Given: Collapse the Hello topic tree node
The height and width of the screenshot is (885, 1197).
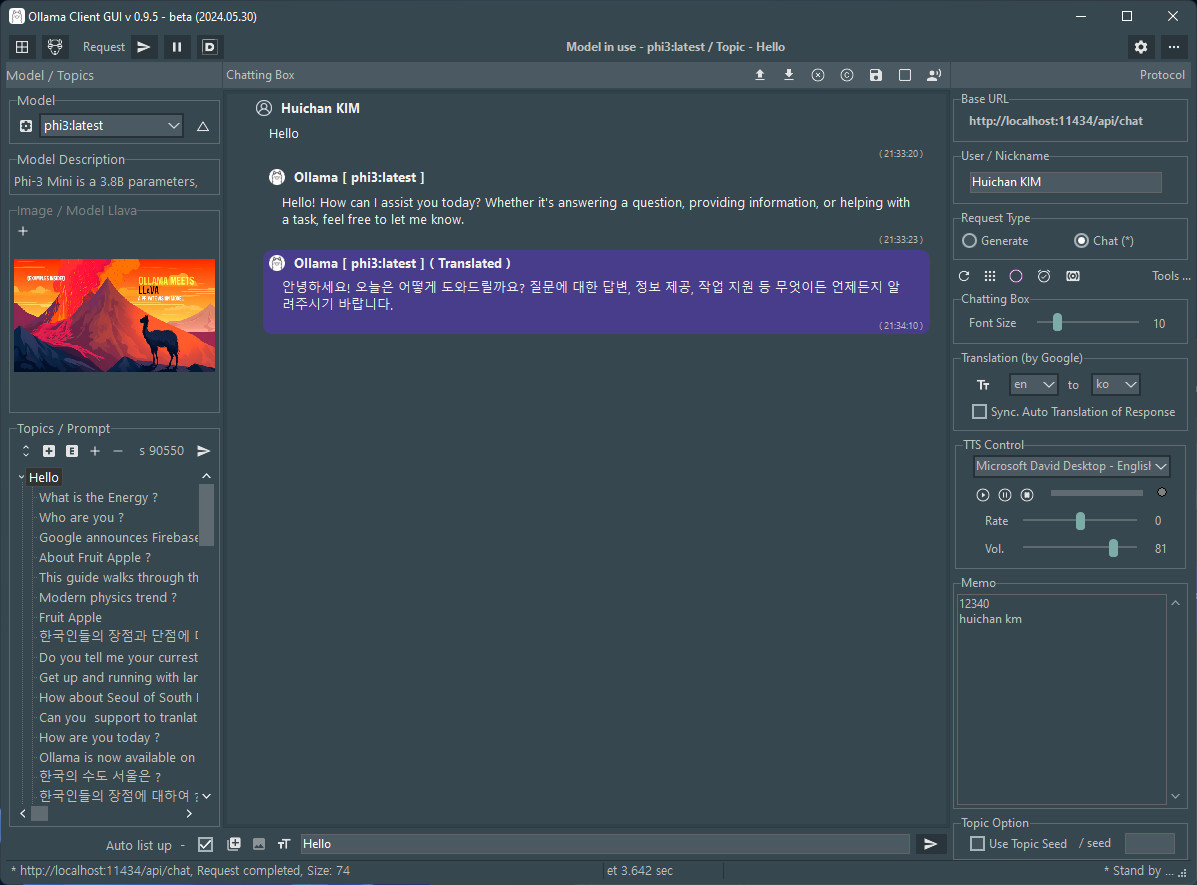Looking at the screenshot, I should 21,477.
